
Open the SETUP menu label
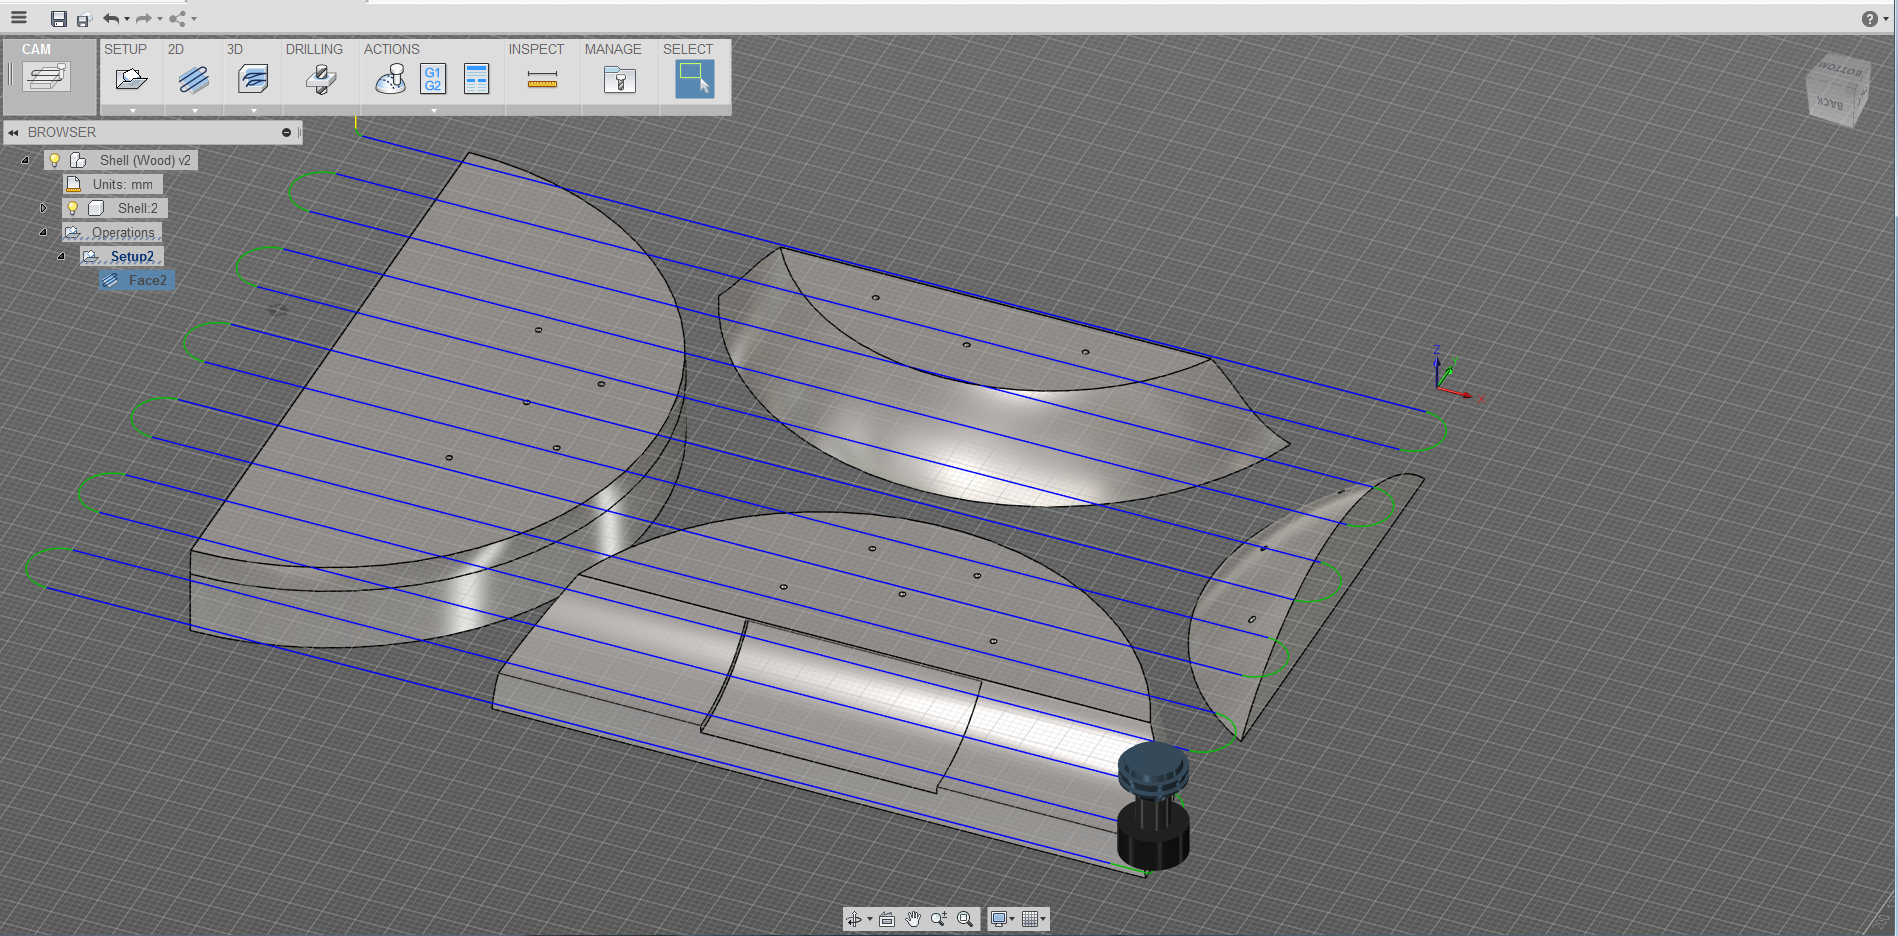click(125, 49)
